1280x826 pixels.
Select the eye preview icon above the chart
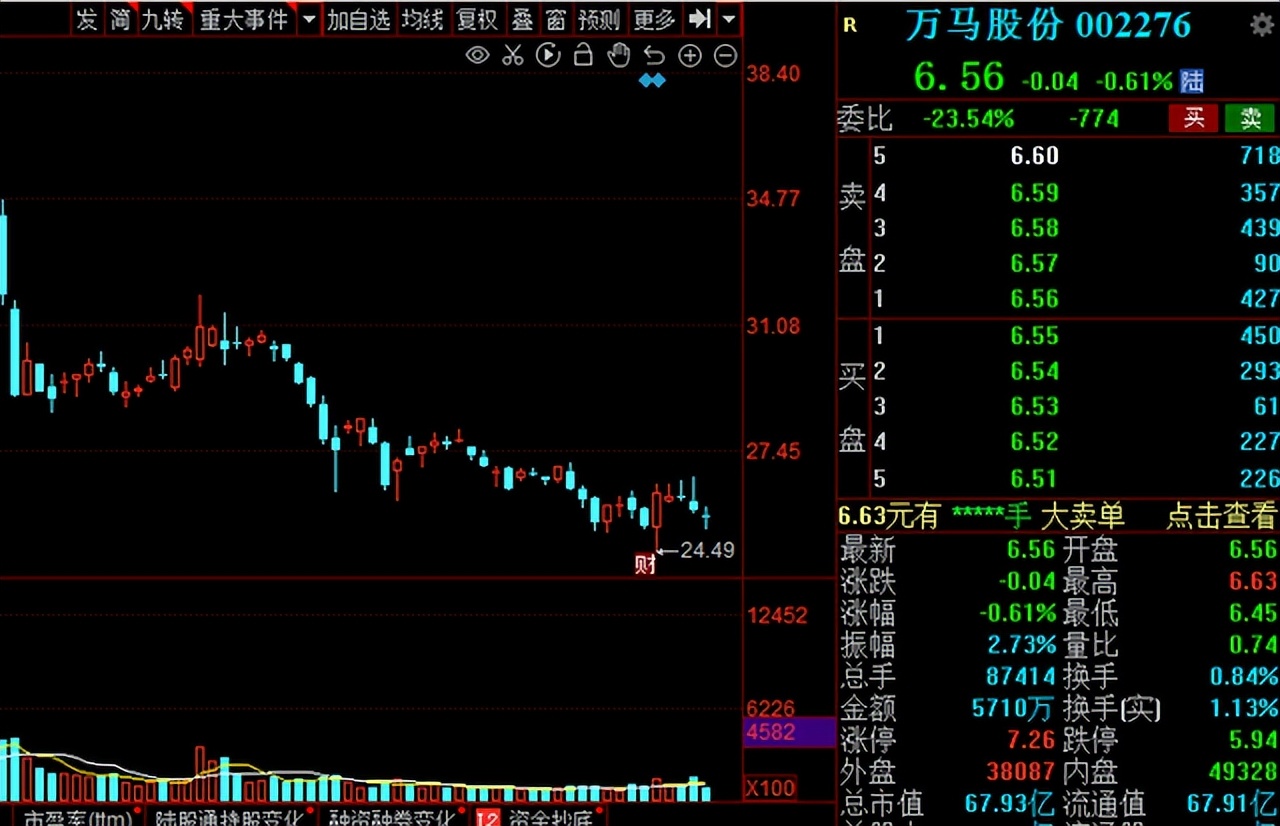point(478,56)
